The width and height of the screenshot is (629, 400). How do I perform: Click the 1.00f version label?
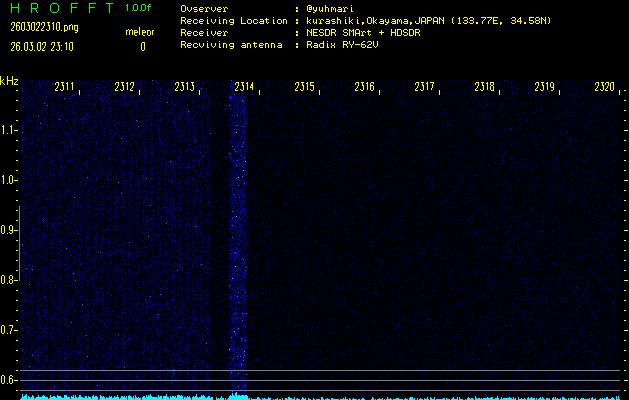click(139, 8)
